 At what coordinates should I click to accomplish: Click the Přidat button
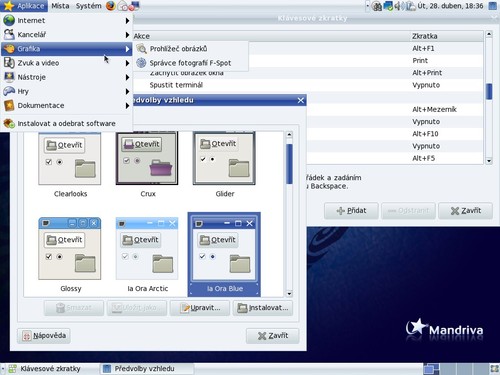[x=351, y=211]
